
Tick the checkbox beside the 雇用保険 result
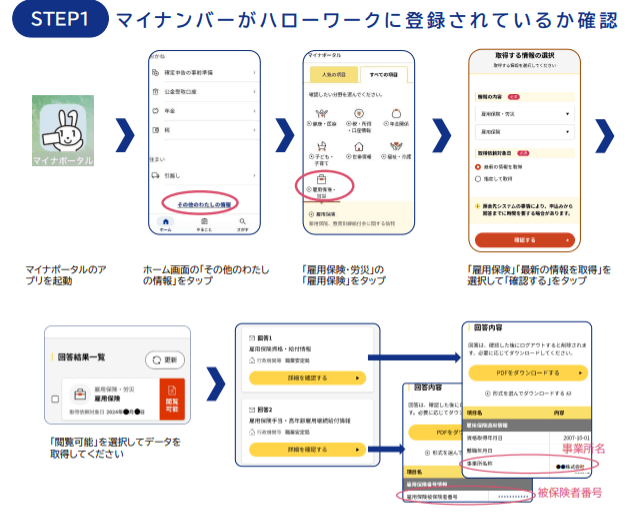(x=54, y=397)
